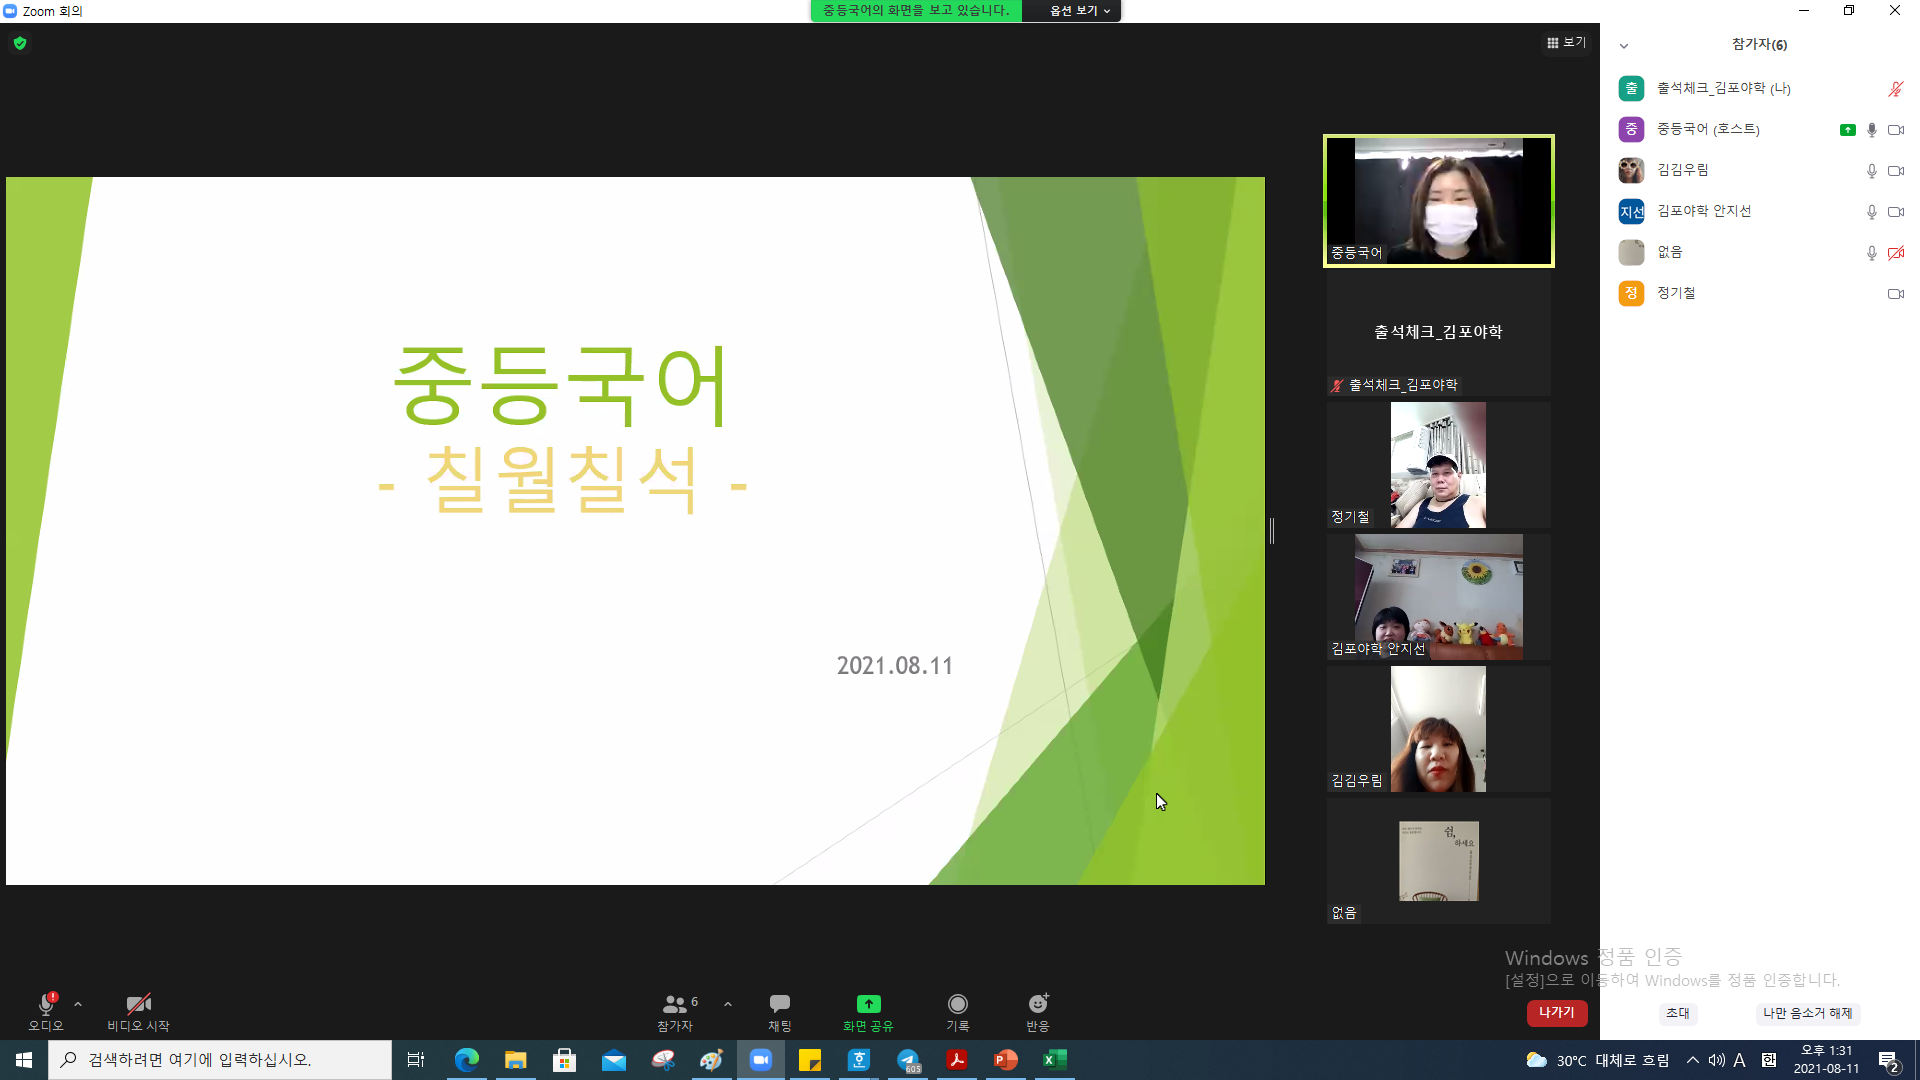This screenshot has width=1920, height=1080.
Task: Select the 없음 video thumbnail
Action: (1438, 861)
